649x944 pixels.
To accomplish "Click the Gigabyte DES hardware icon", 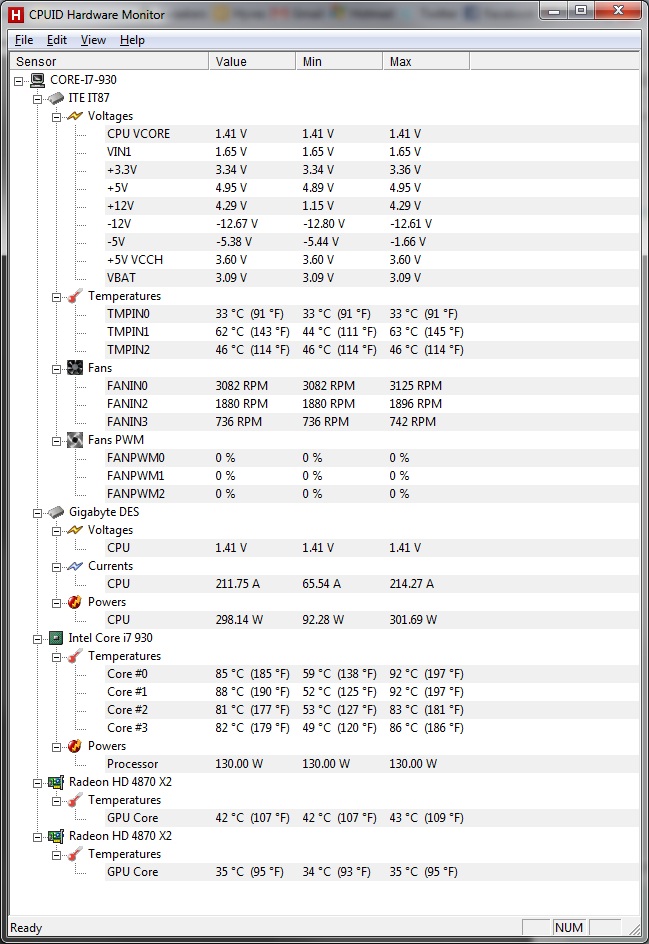I will (x=56, y=512).
